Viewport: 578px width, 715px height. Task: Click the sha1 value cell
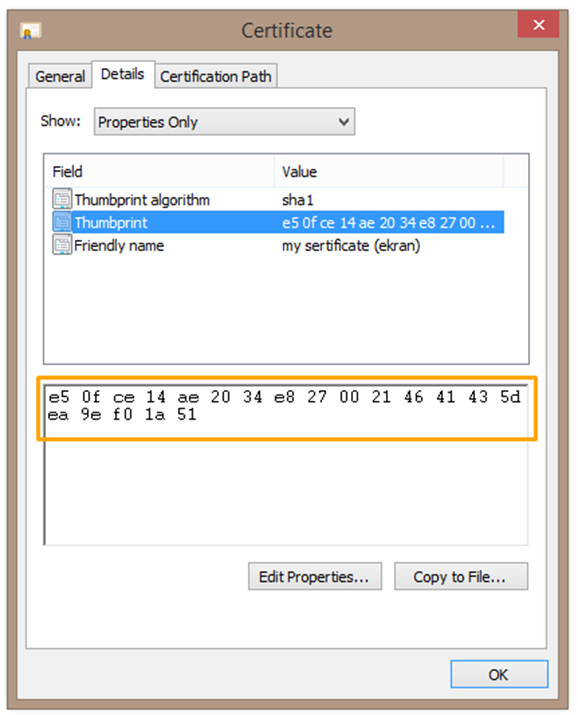coord(298,200)
